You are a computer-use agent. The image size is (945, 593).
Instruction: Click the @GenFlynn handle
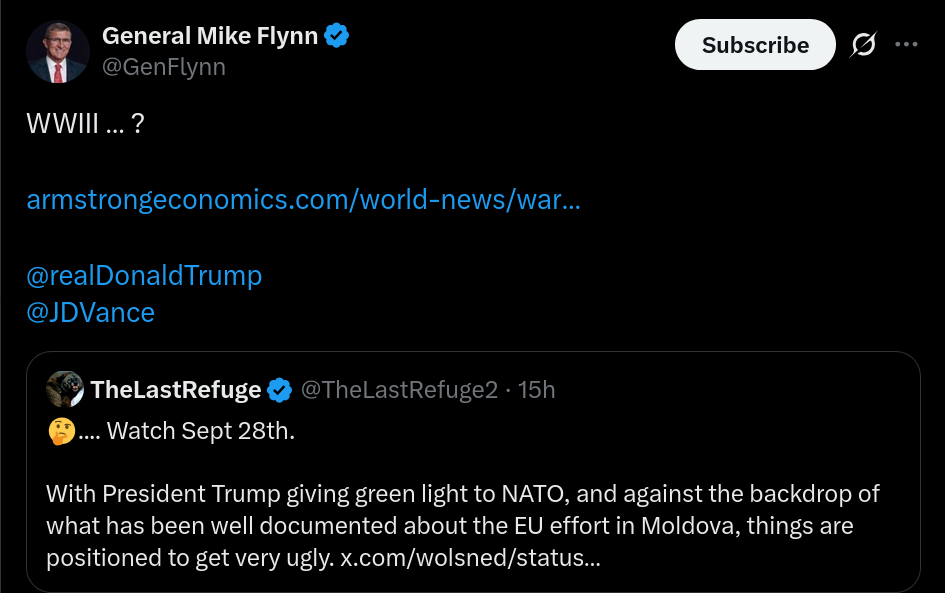coord(164,67)
